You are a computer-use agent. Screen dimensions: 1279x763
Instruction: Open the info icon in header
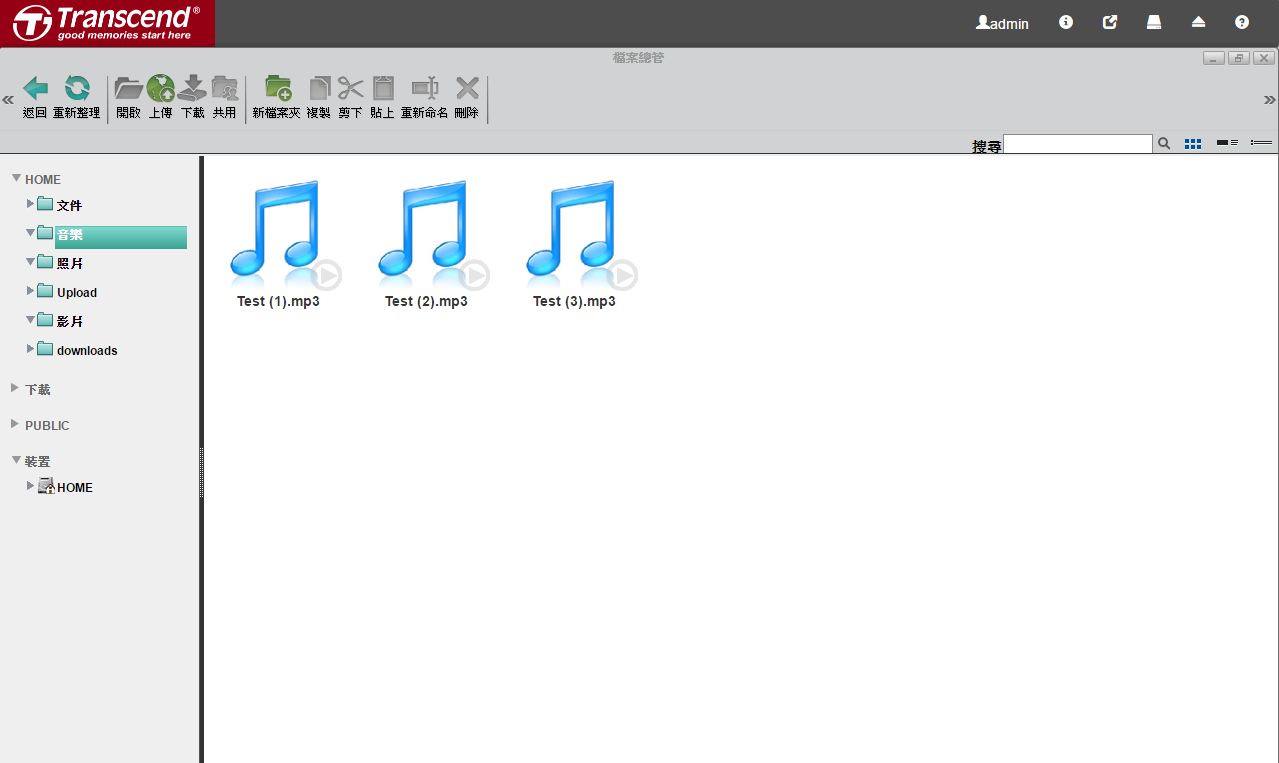click(x=1066, y=22)
